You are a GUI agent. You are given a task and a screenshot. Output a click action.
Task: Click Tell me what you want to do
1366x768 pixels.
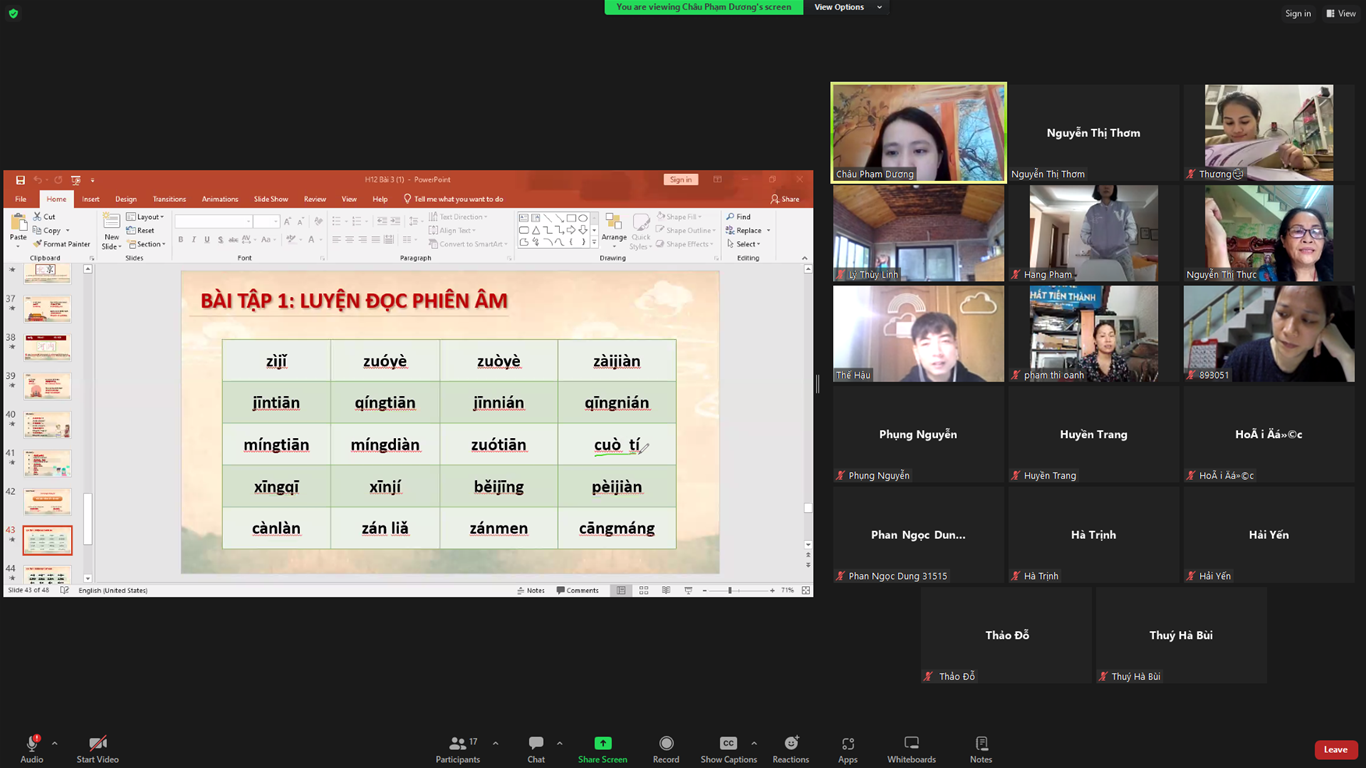(x=453, y=199)
